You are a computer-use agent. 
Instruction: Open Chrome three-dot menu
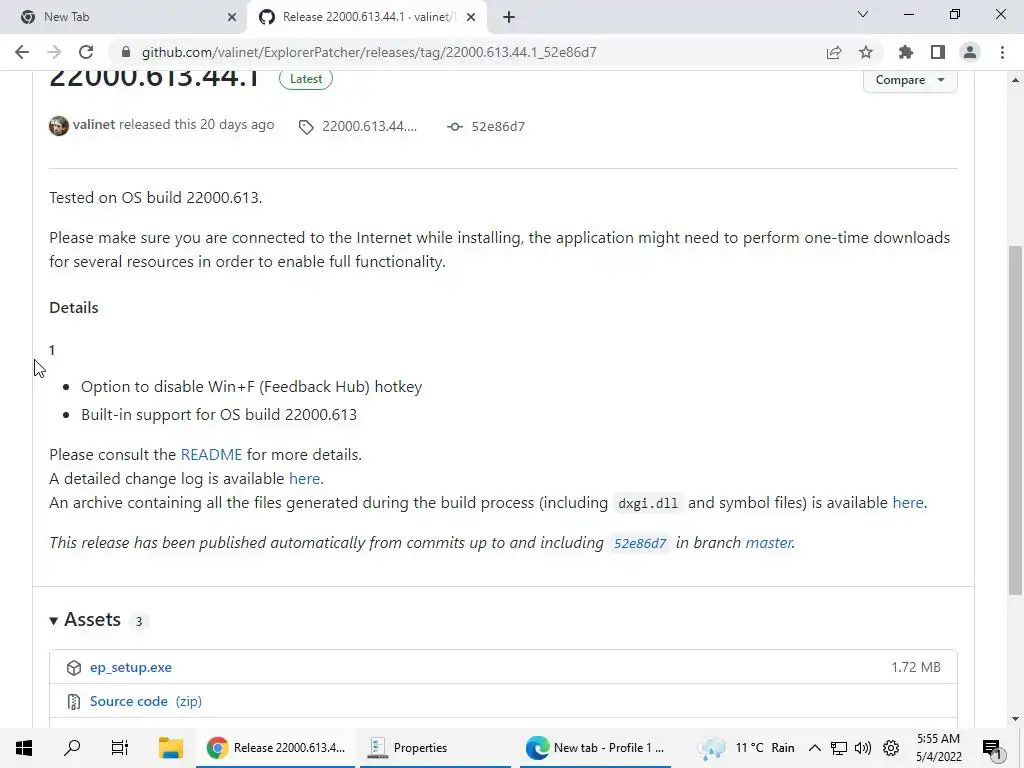(x=1002, y=52)
